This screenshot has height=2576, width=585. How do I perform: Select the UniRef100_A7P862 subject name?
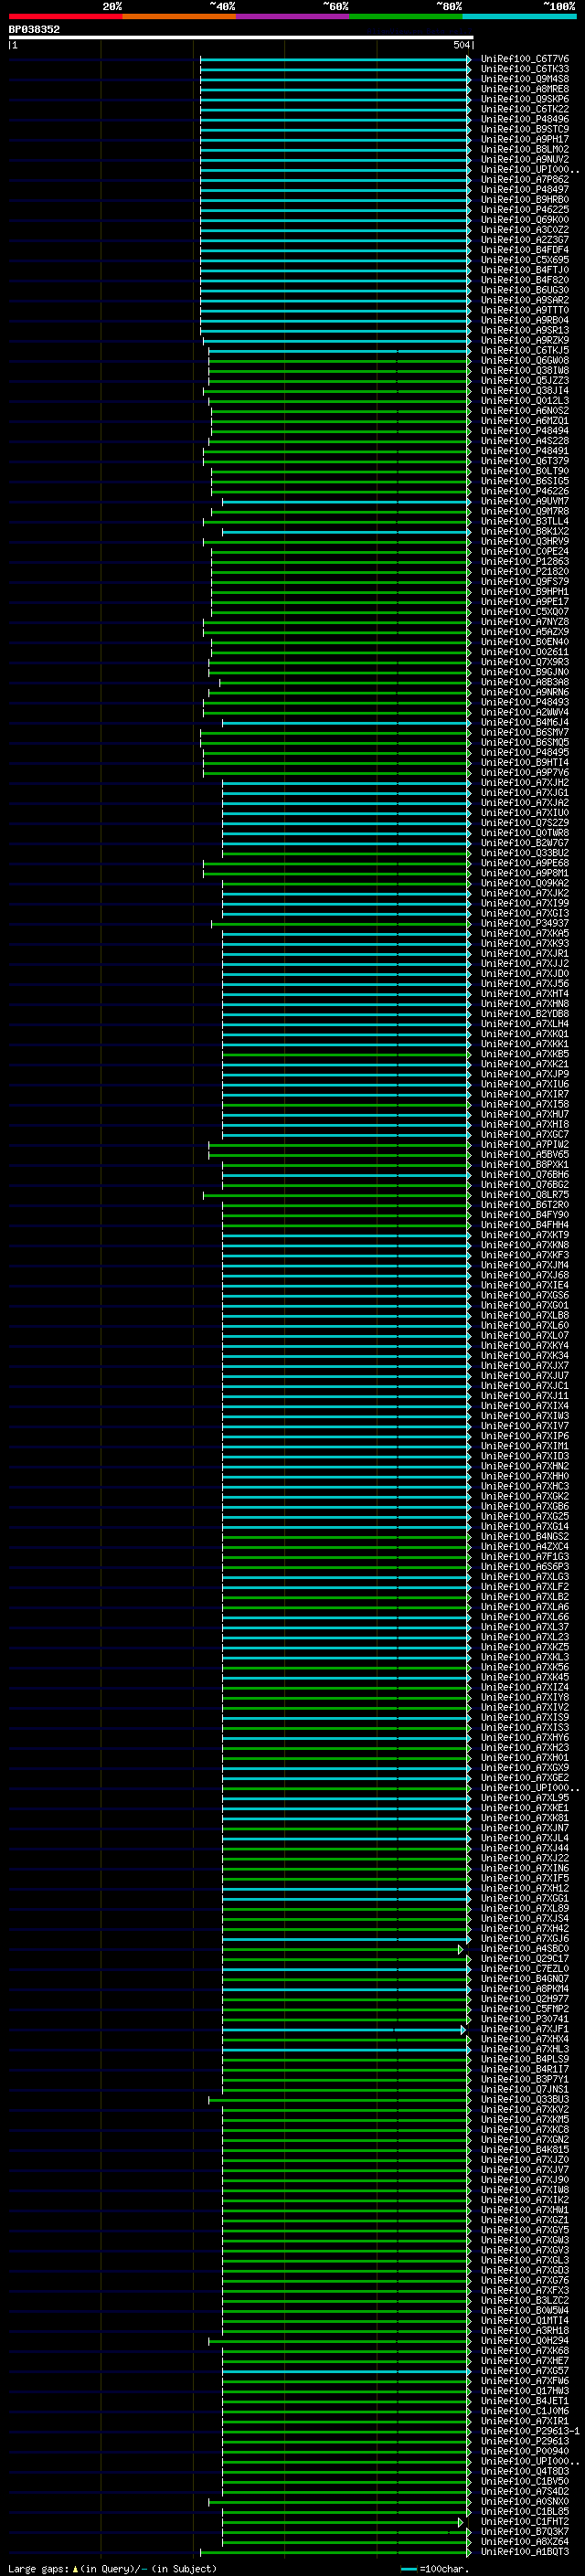(524, 179)
